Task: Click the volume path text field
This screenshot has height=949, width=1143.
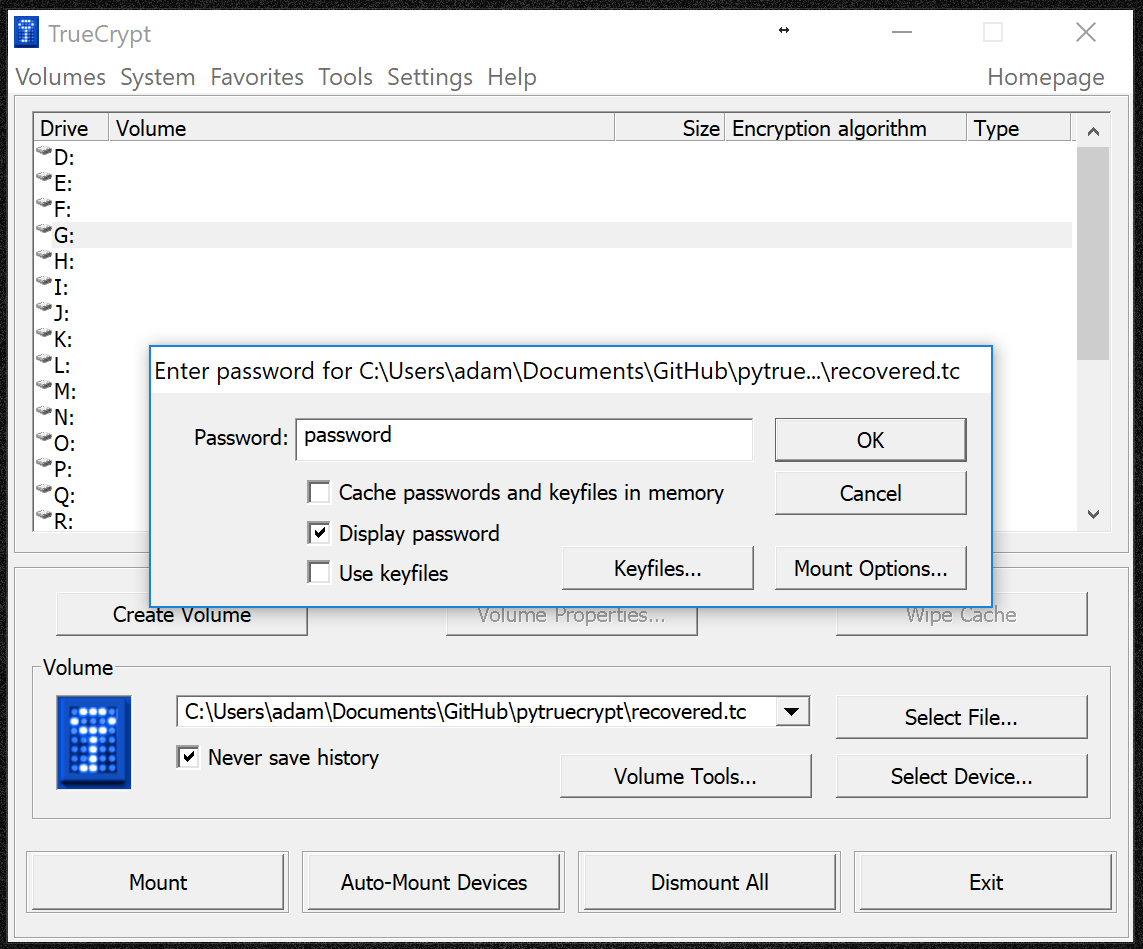Action: [x=476, y=711]
